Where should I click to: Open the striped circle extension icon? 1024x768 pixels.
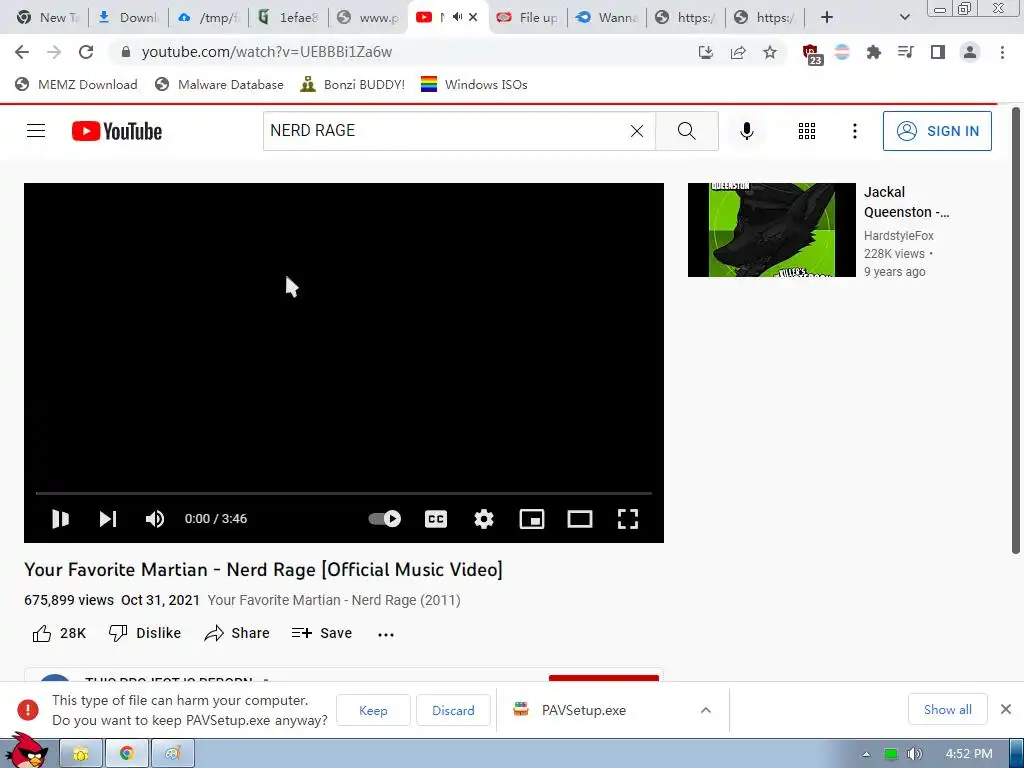point(842,52)
